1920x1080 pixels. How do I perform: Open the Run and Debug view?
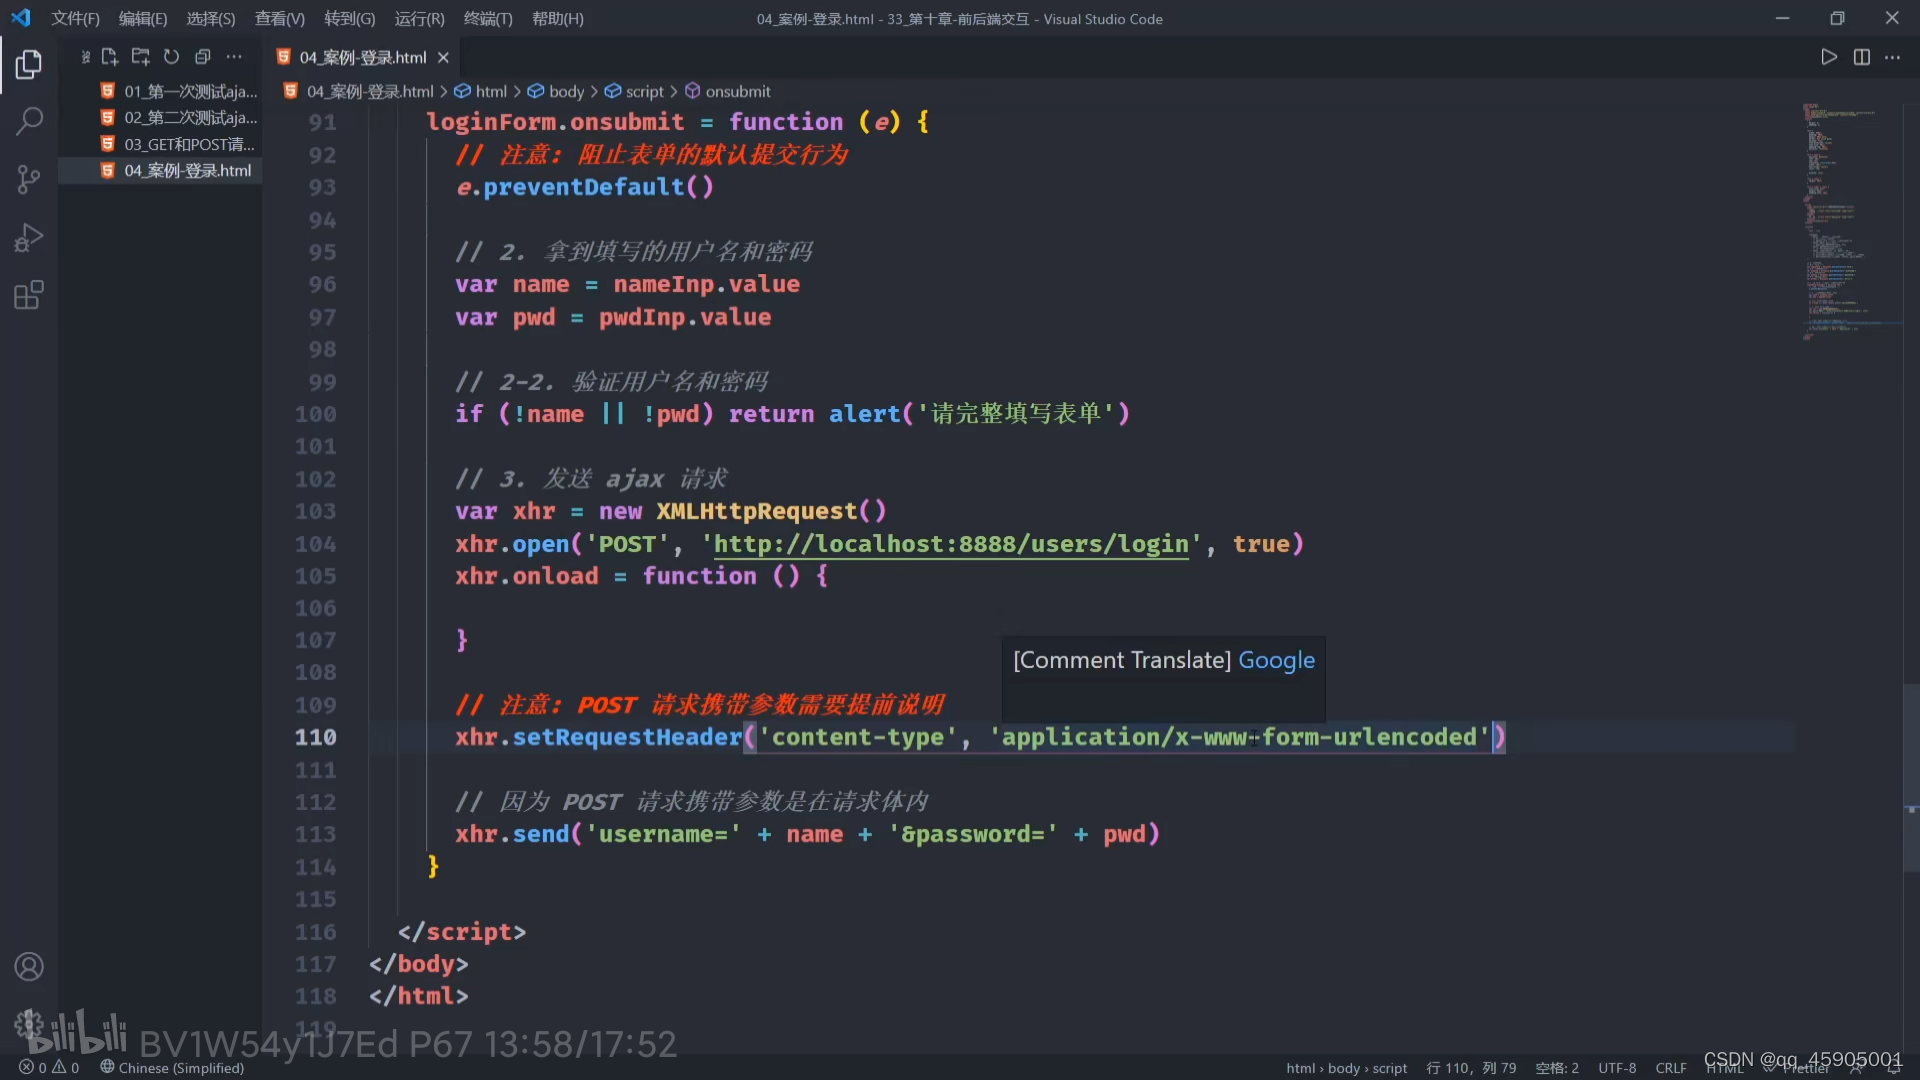pyautogui.click(x=29, y=238)
